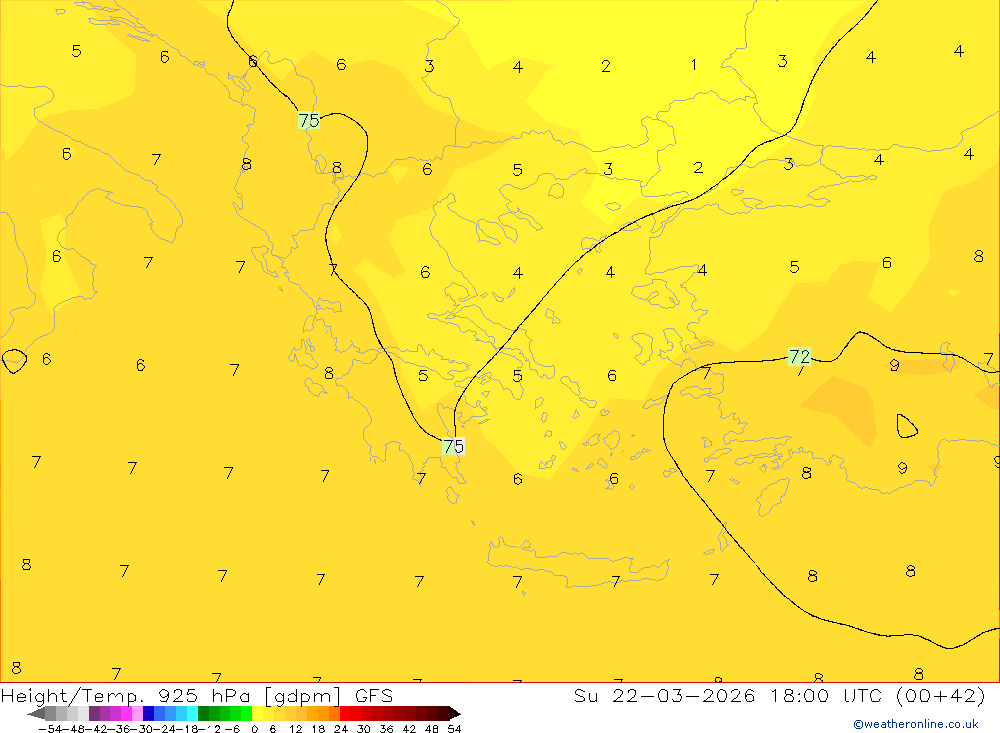1000x733 pixels.
Task: Click the 18:00 UTC time text
Action: (825, 695)
